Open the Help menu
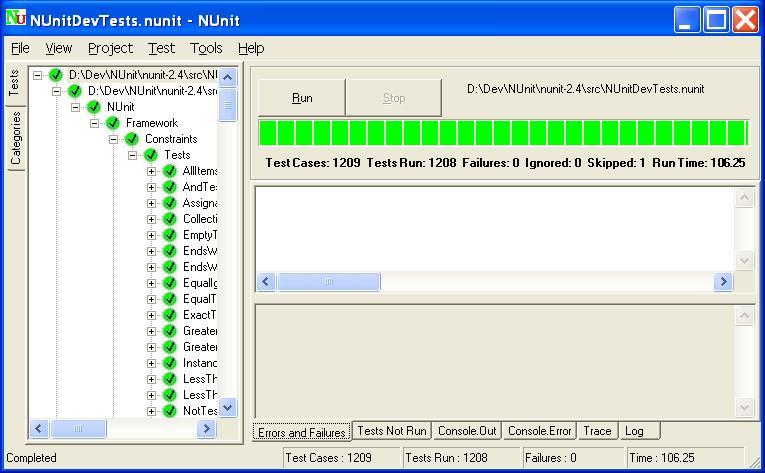This screenshot has width=765, height=473. (x=251, y=48)
